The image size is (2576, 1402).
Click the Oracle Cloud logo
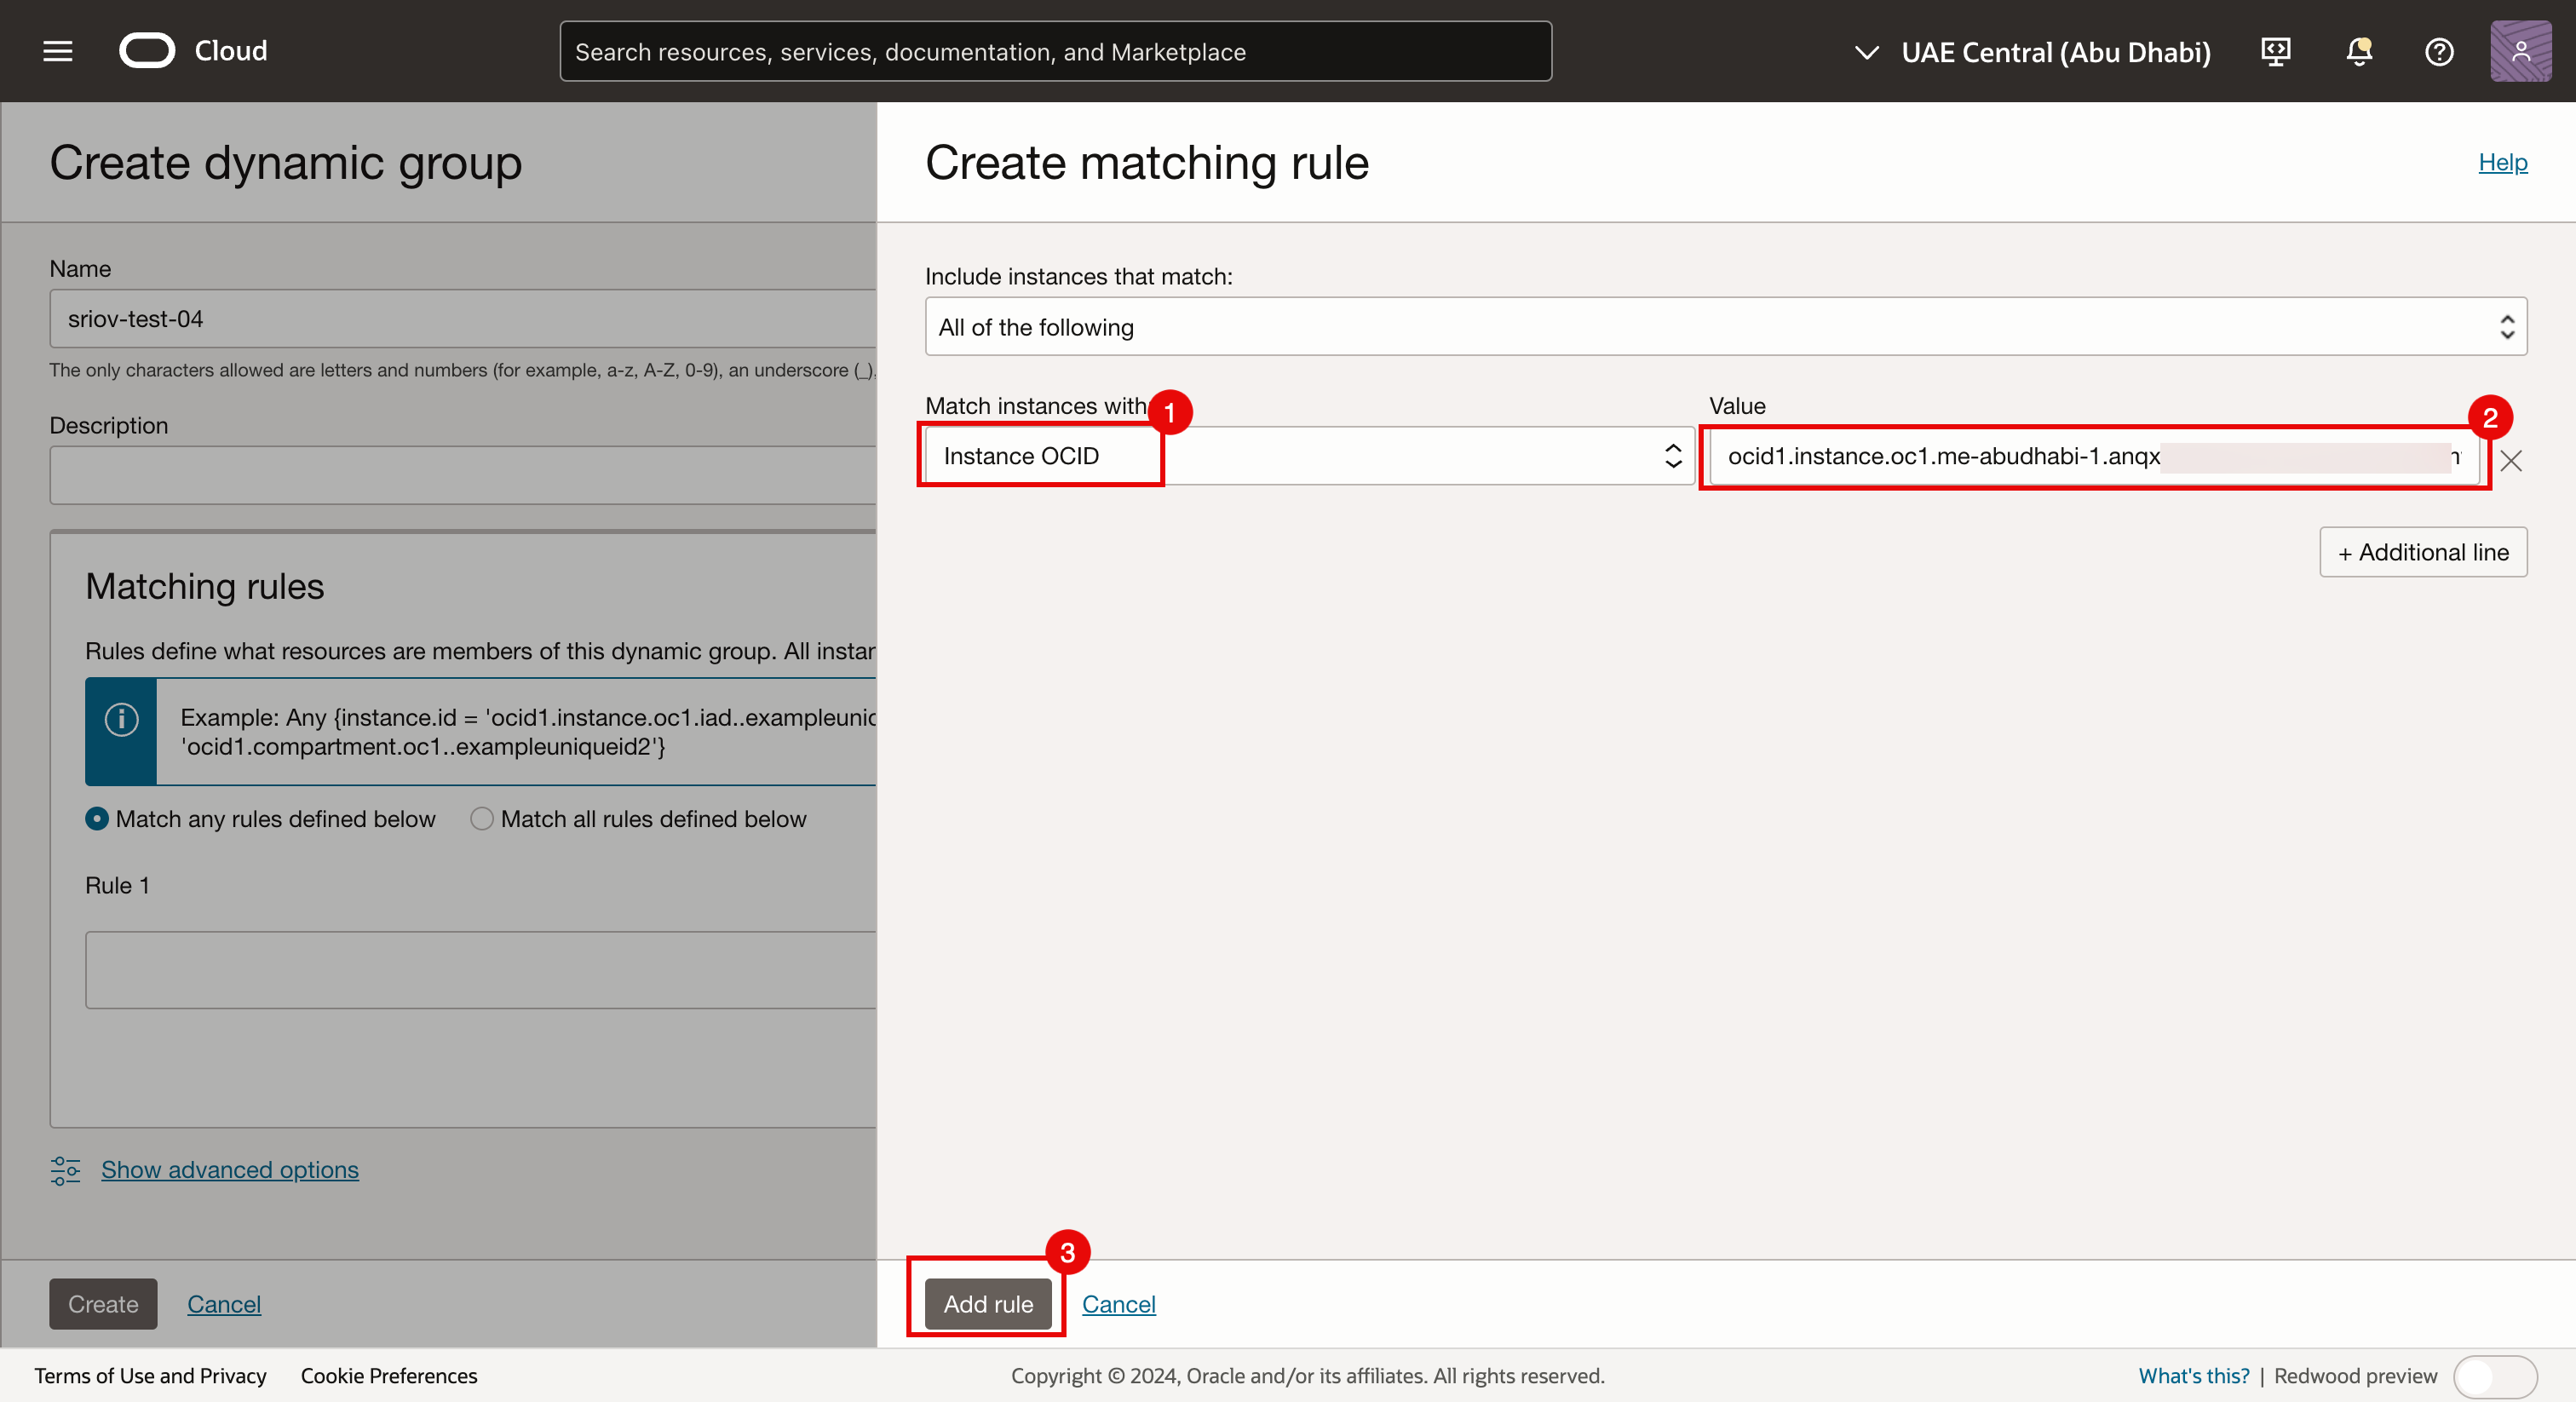coord(147,51)
